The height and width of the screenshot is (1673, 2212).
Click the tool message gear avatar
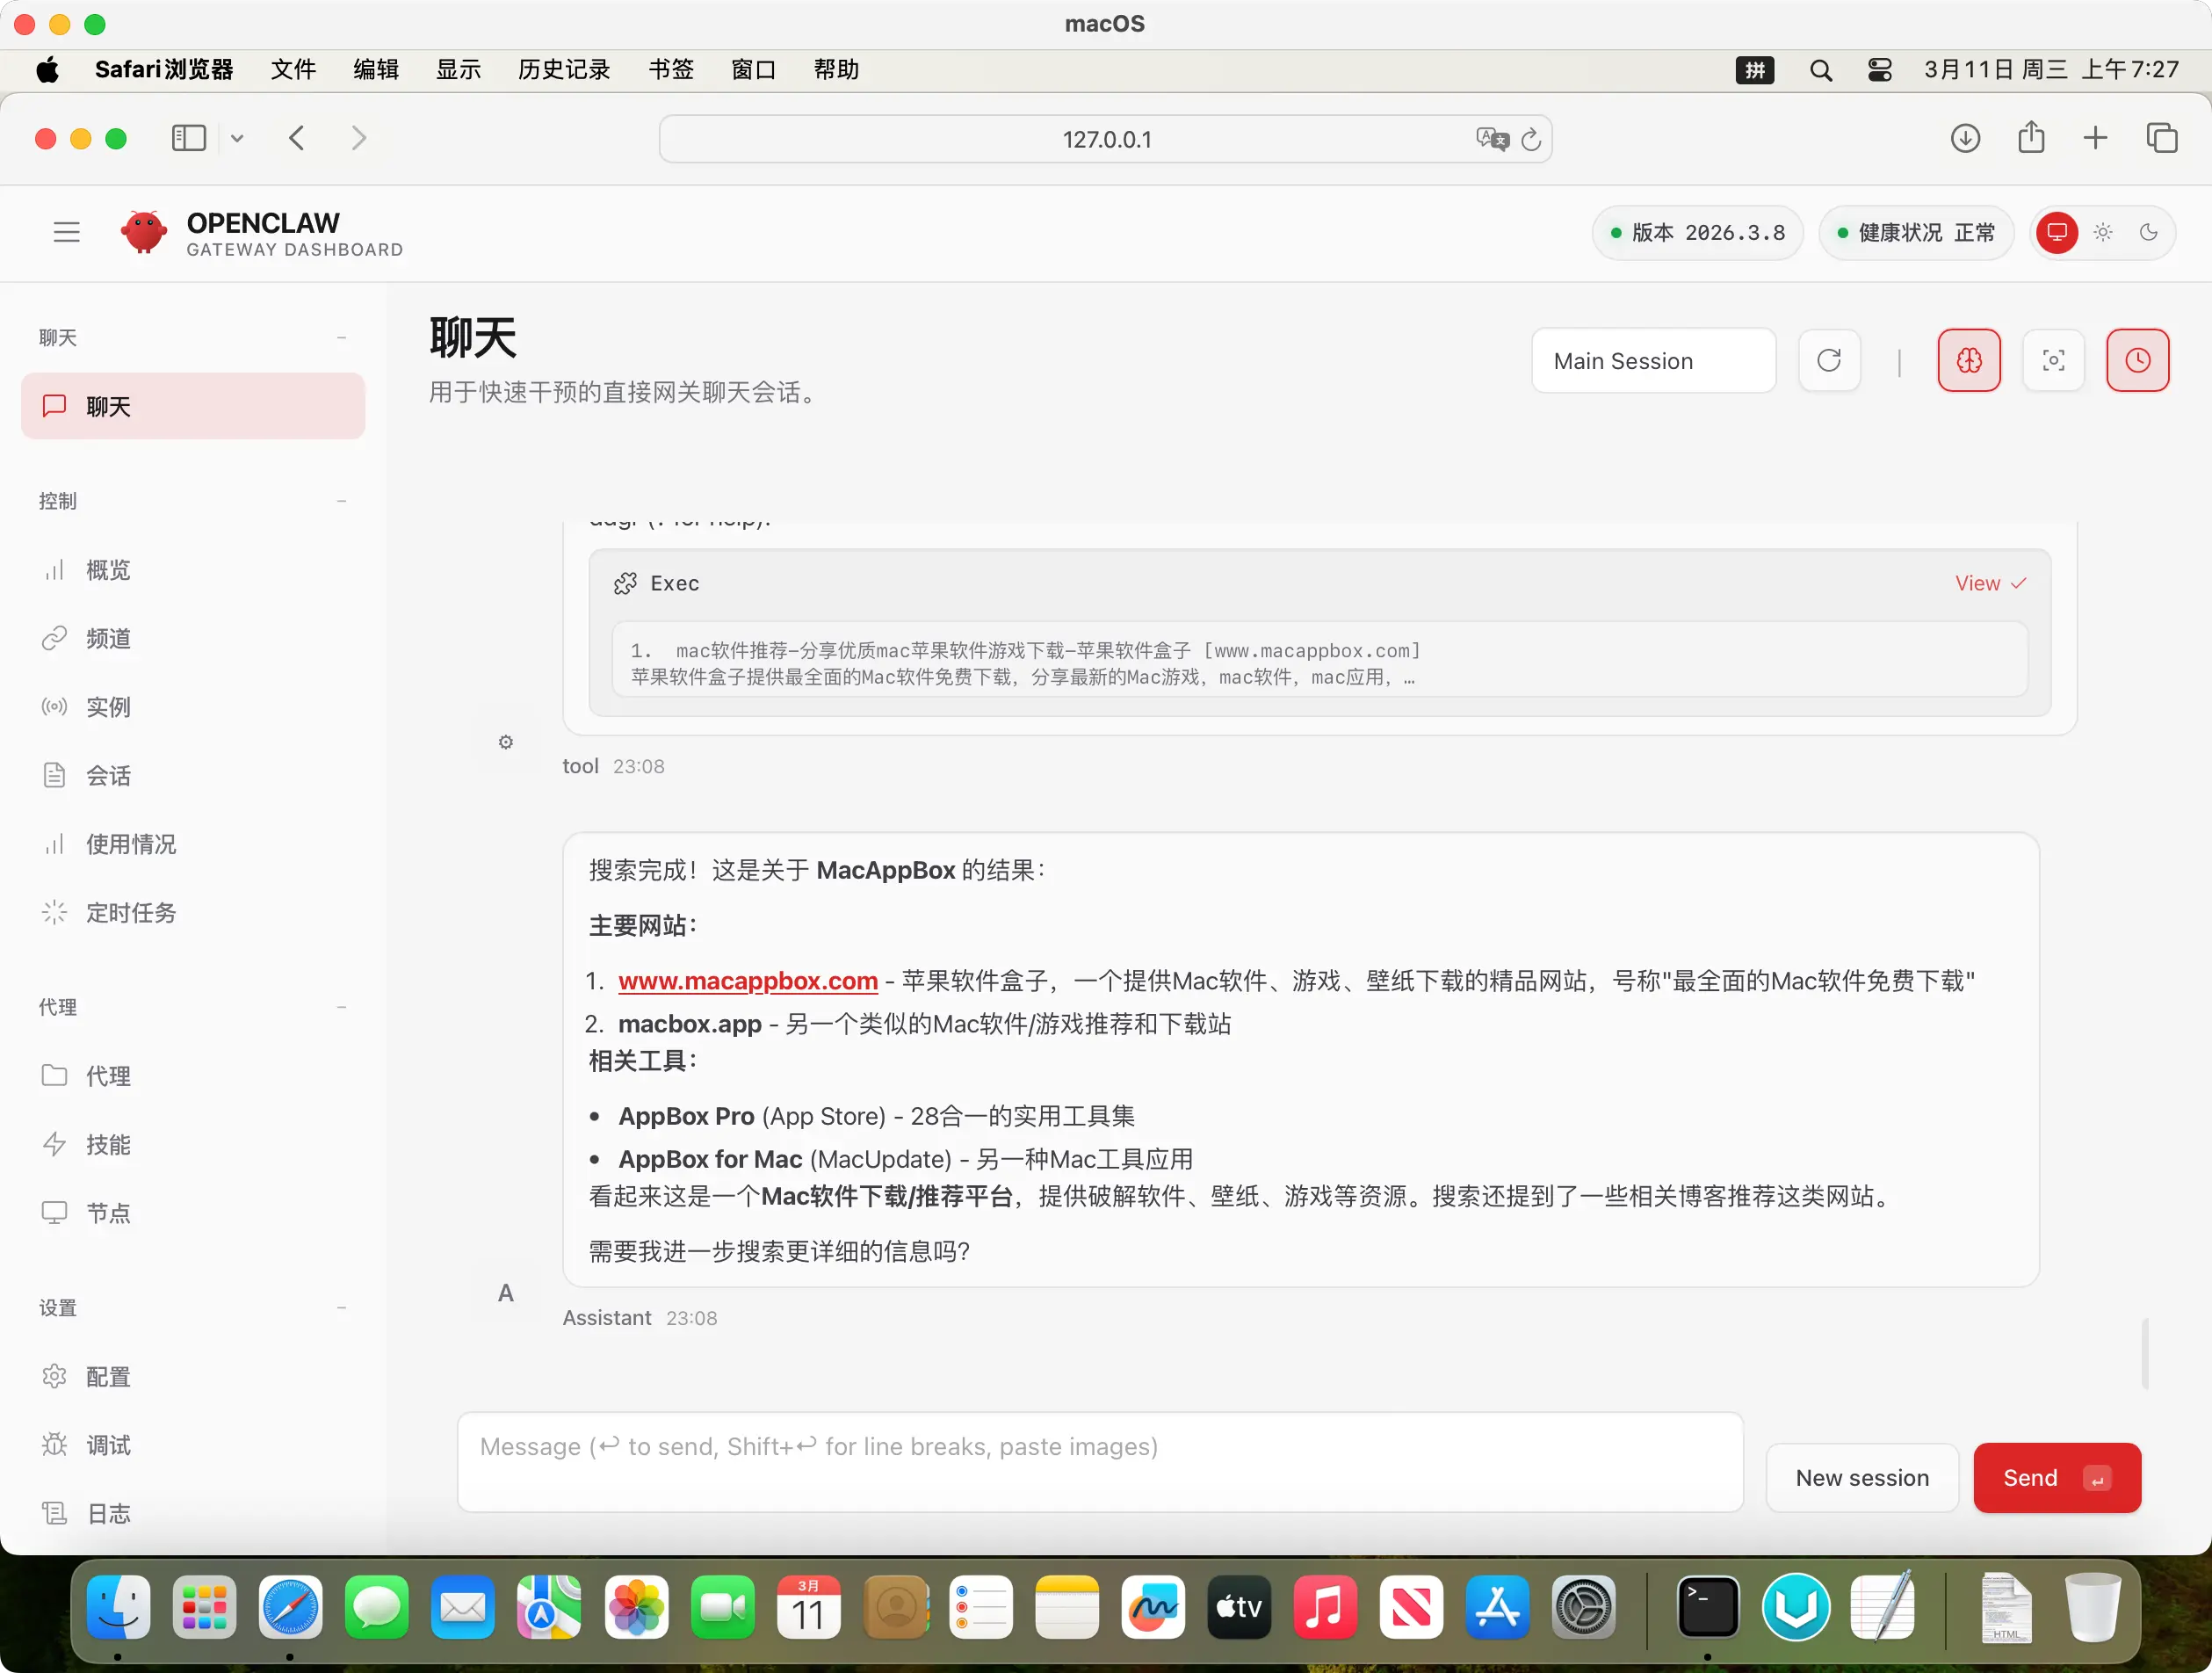pos(506,742)
